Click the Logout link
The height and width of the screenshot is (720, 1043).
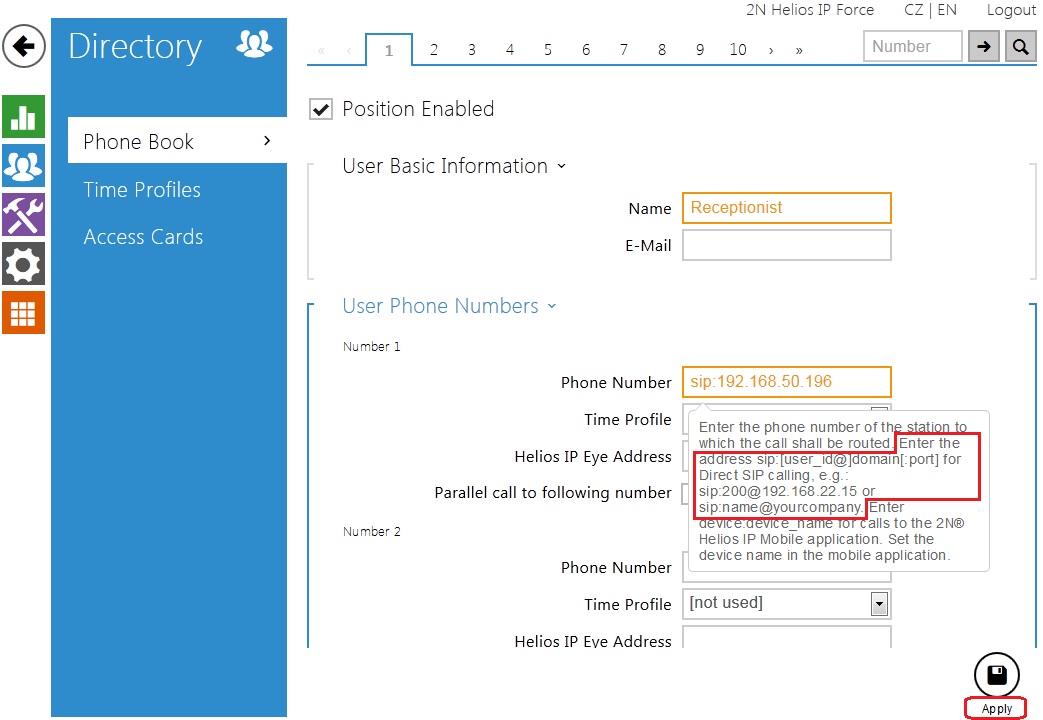coord(1010,10)
